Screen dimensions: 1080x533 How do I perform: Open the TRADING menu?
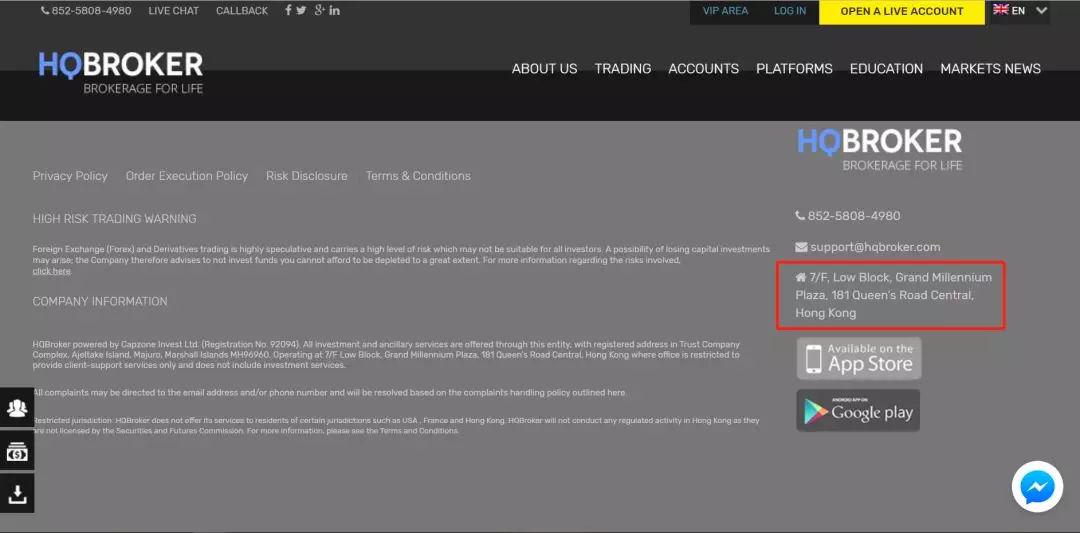click(623, 69)
